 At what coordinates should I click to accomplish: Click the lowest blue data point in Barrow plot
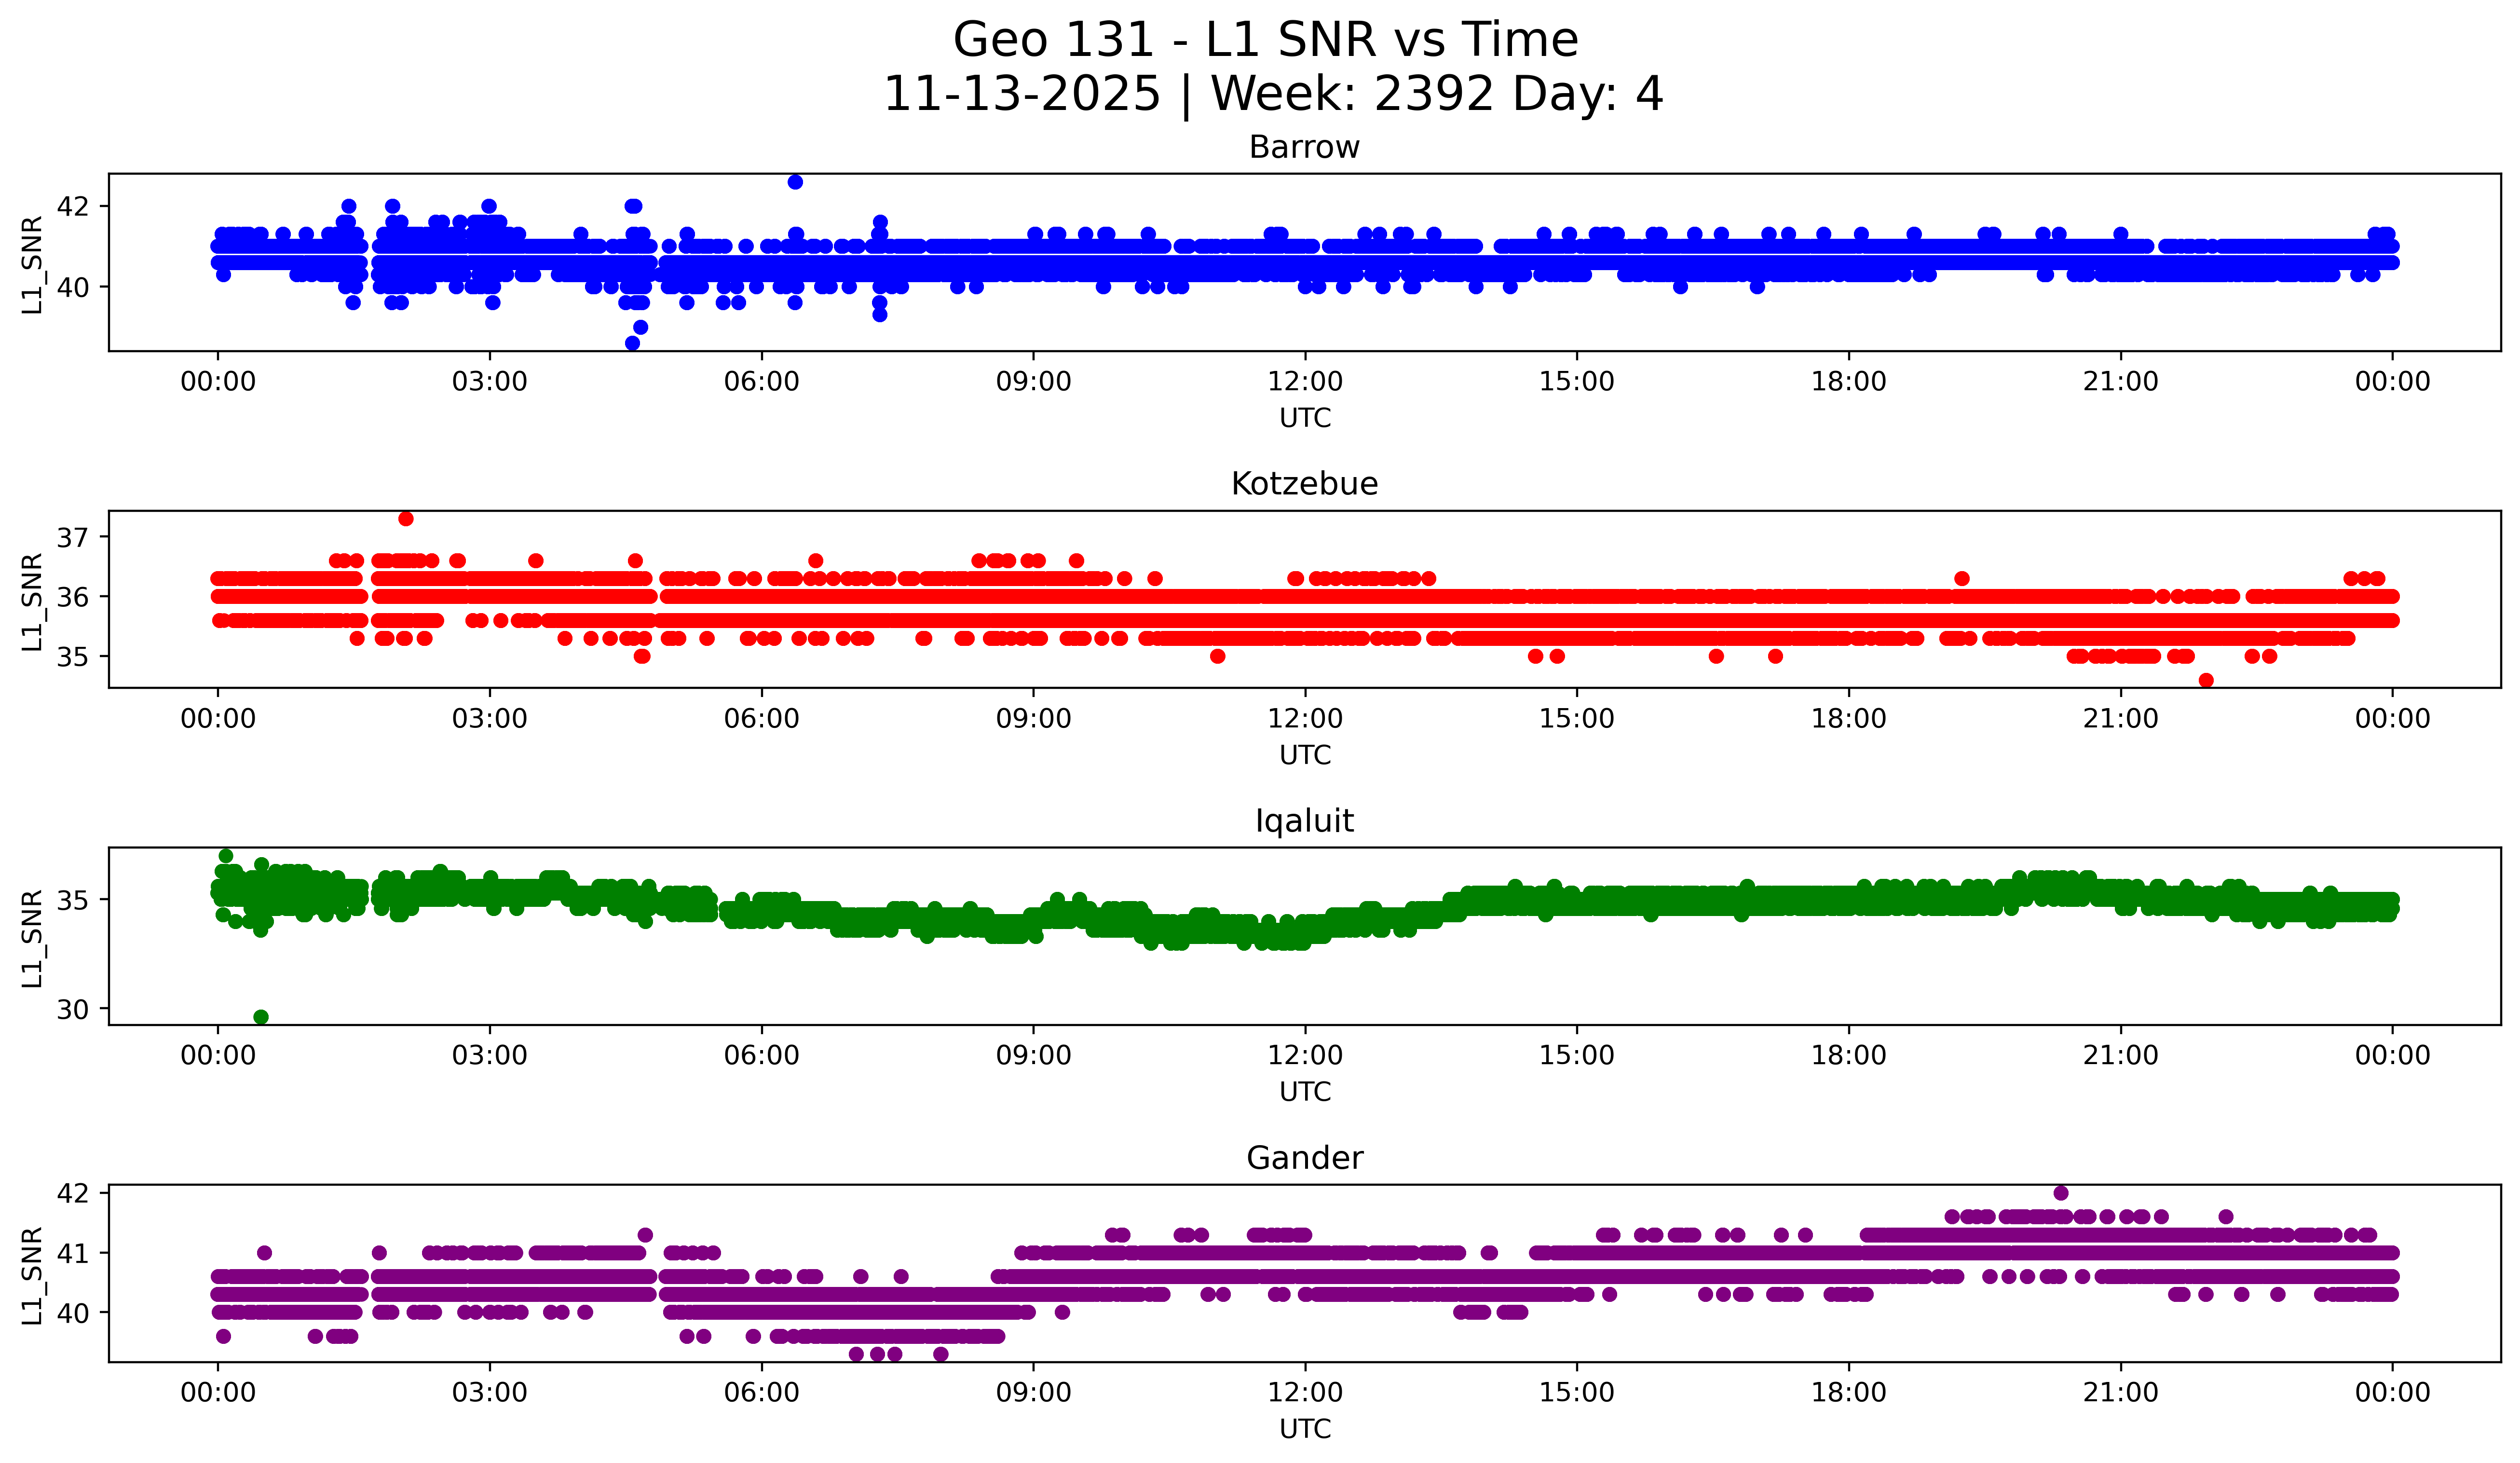click(632, 343)
